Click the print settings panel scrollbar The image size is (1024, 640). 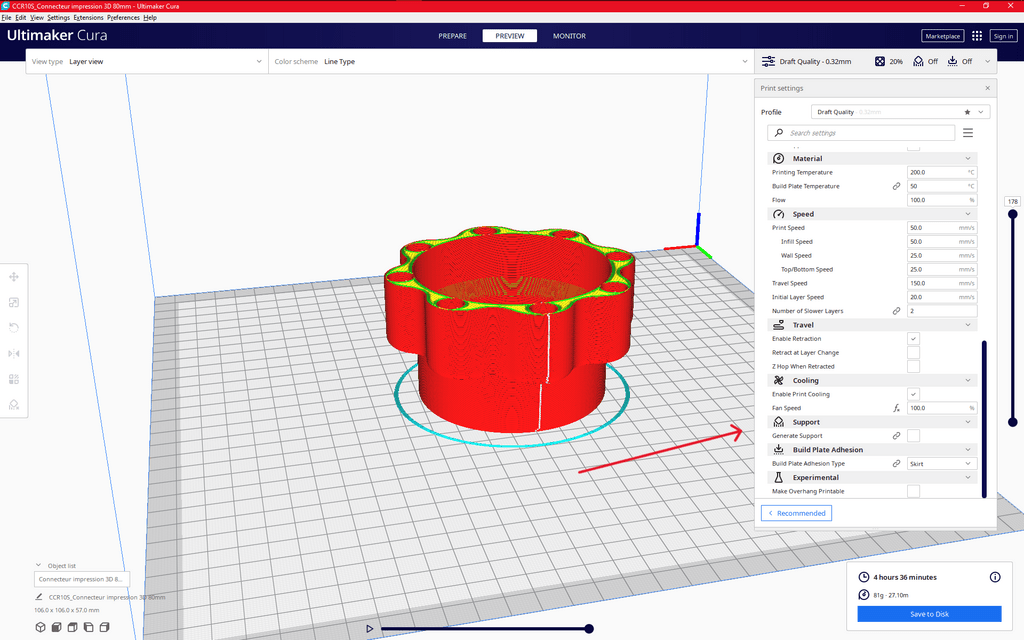[984, 419]
